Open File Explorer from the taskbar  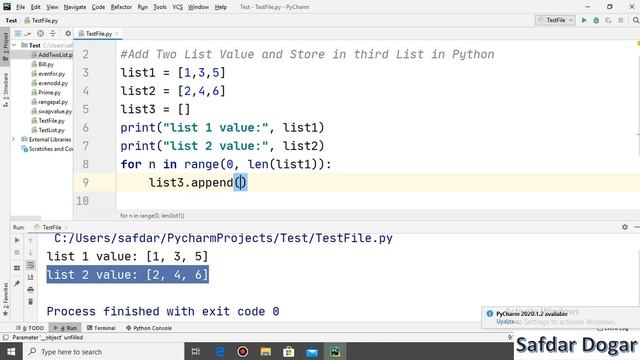pos(266,351)
